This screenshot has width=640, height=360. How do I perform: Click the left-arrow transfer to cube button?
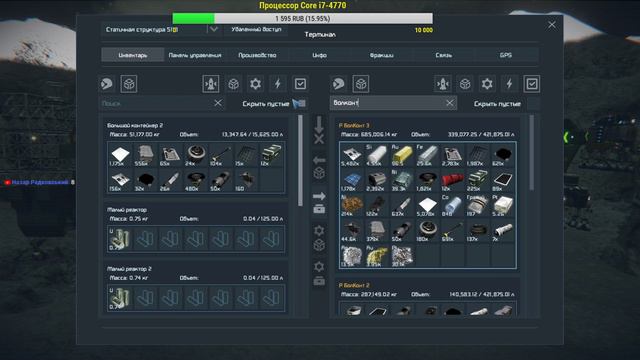click(x=319, y=167)
